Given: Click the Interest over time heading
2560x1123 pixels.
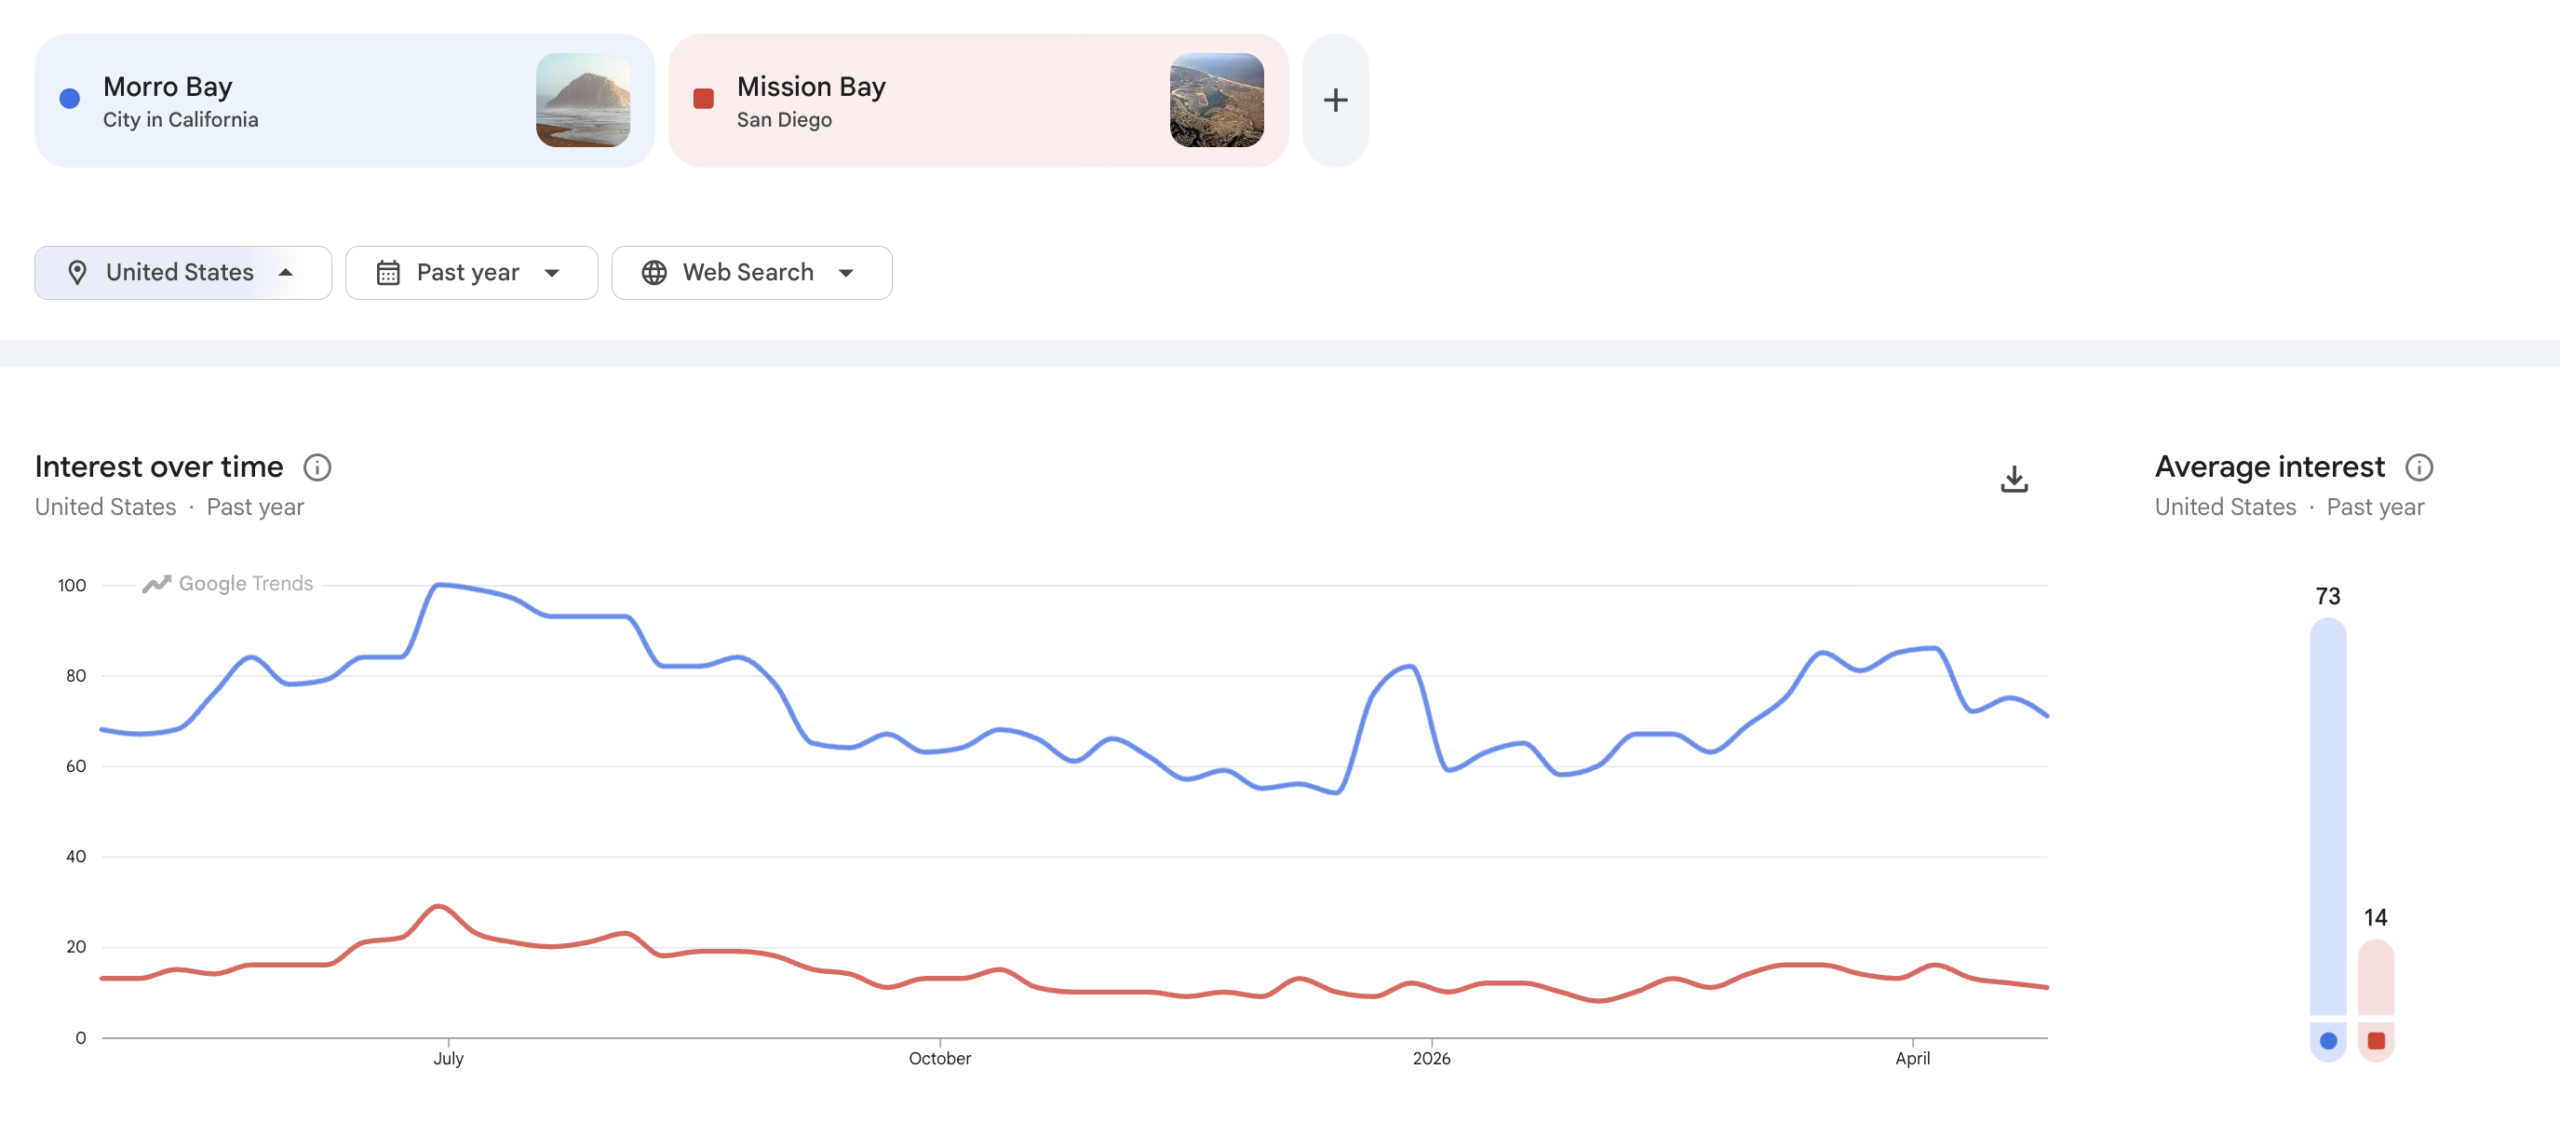Looking at the screenshot, I should click(159, 467).
